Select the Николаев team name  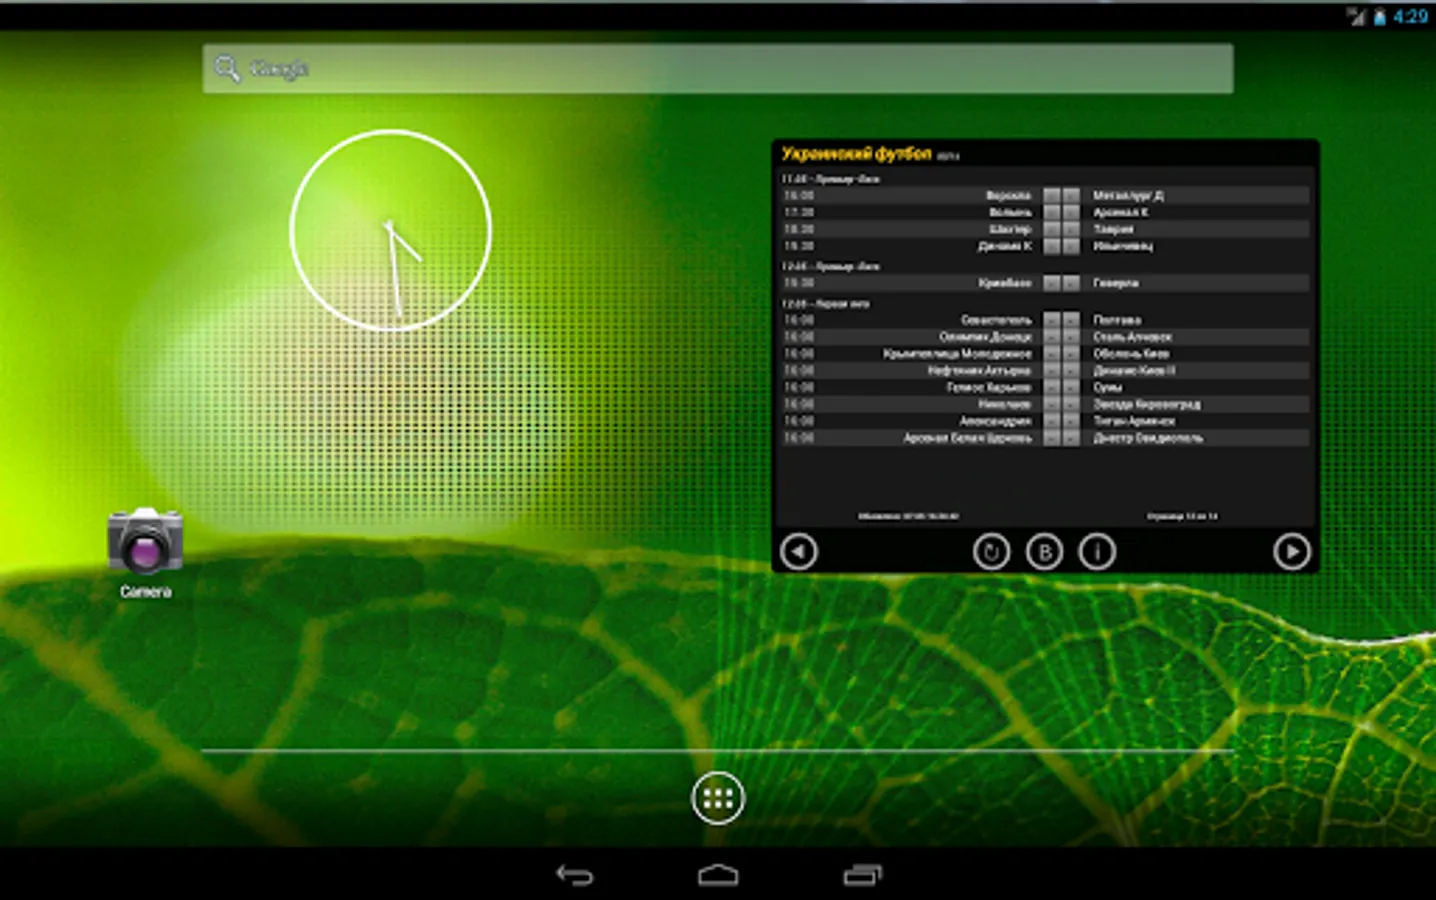pos(1005,404)
